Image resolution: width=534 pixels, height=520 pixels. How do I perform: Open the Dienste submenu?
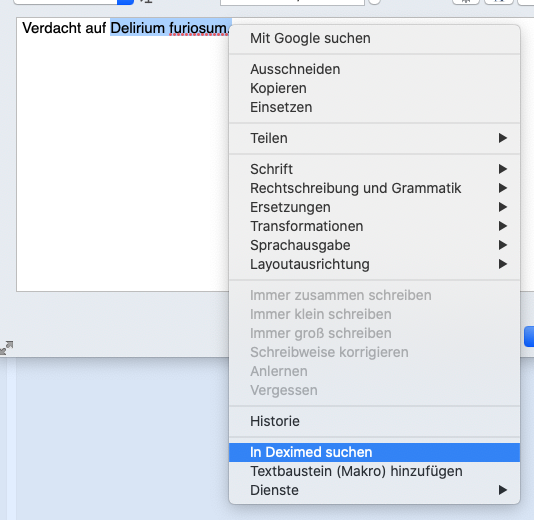point(374,490)
